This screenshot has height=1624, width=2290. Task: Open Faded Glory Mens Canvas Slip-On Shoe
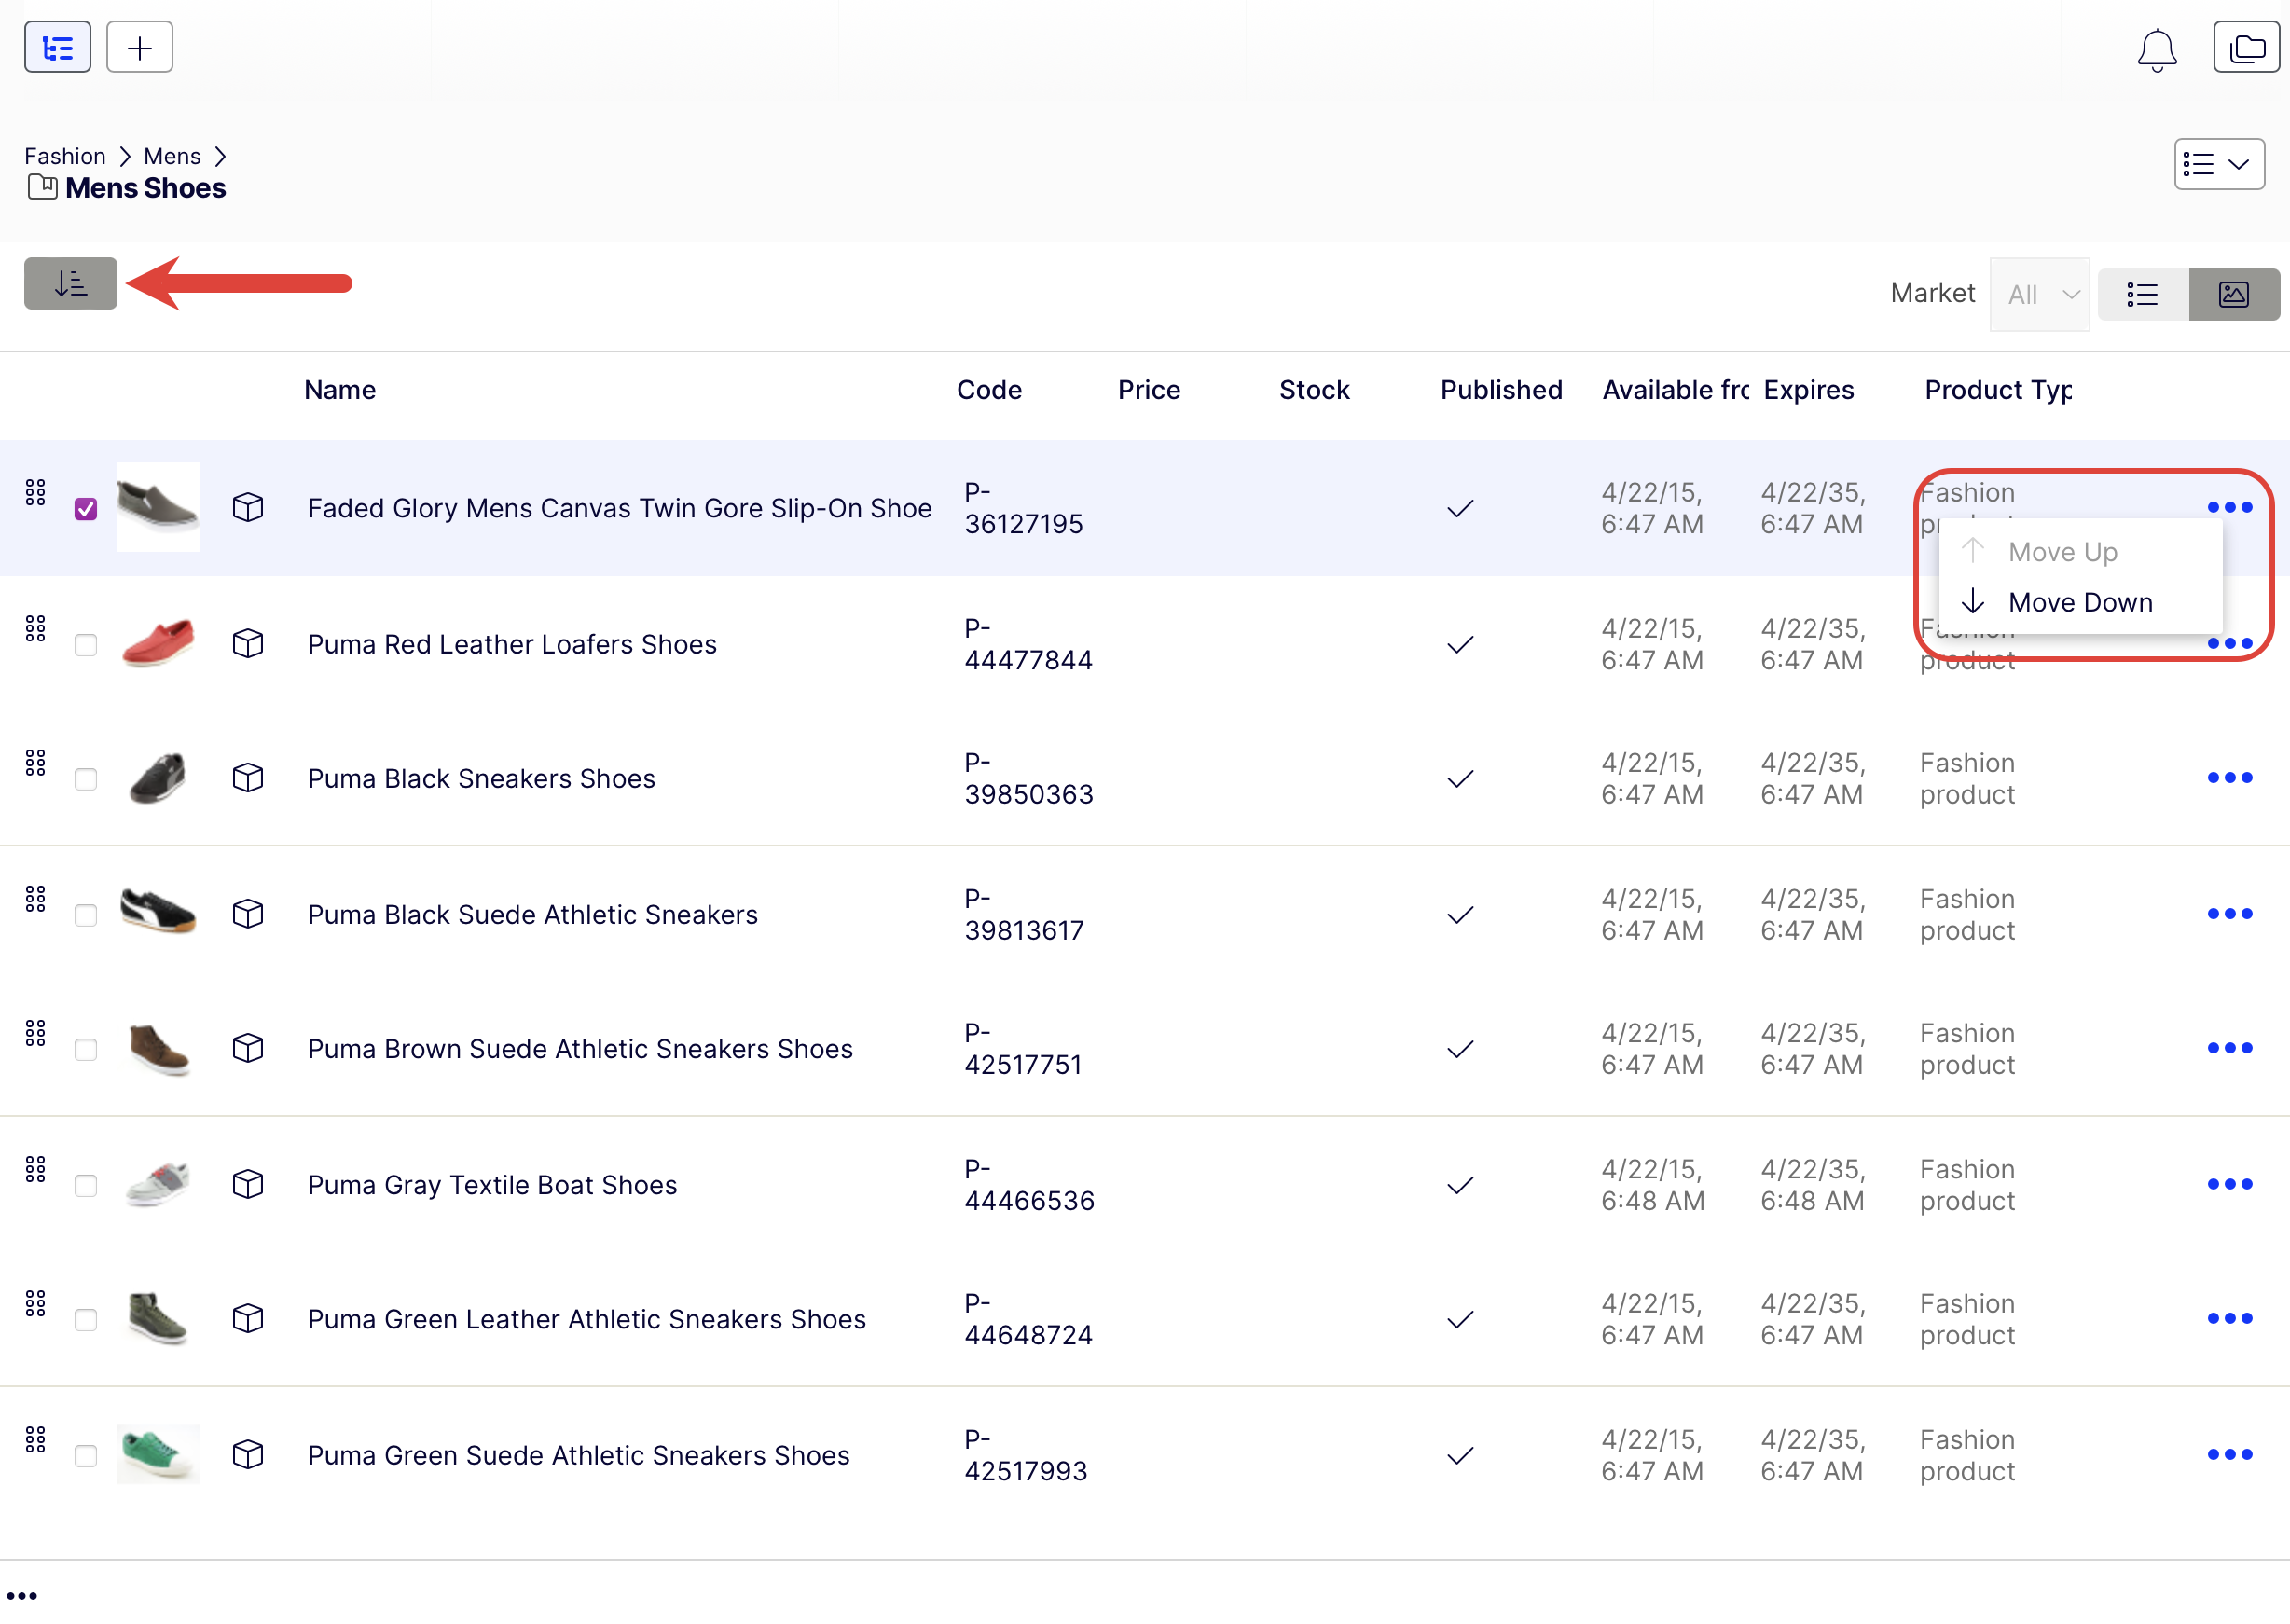point(619,508)
